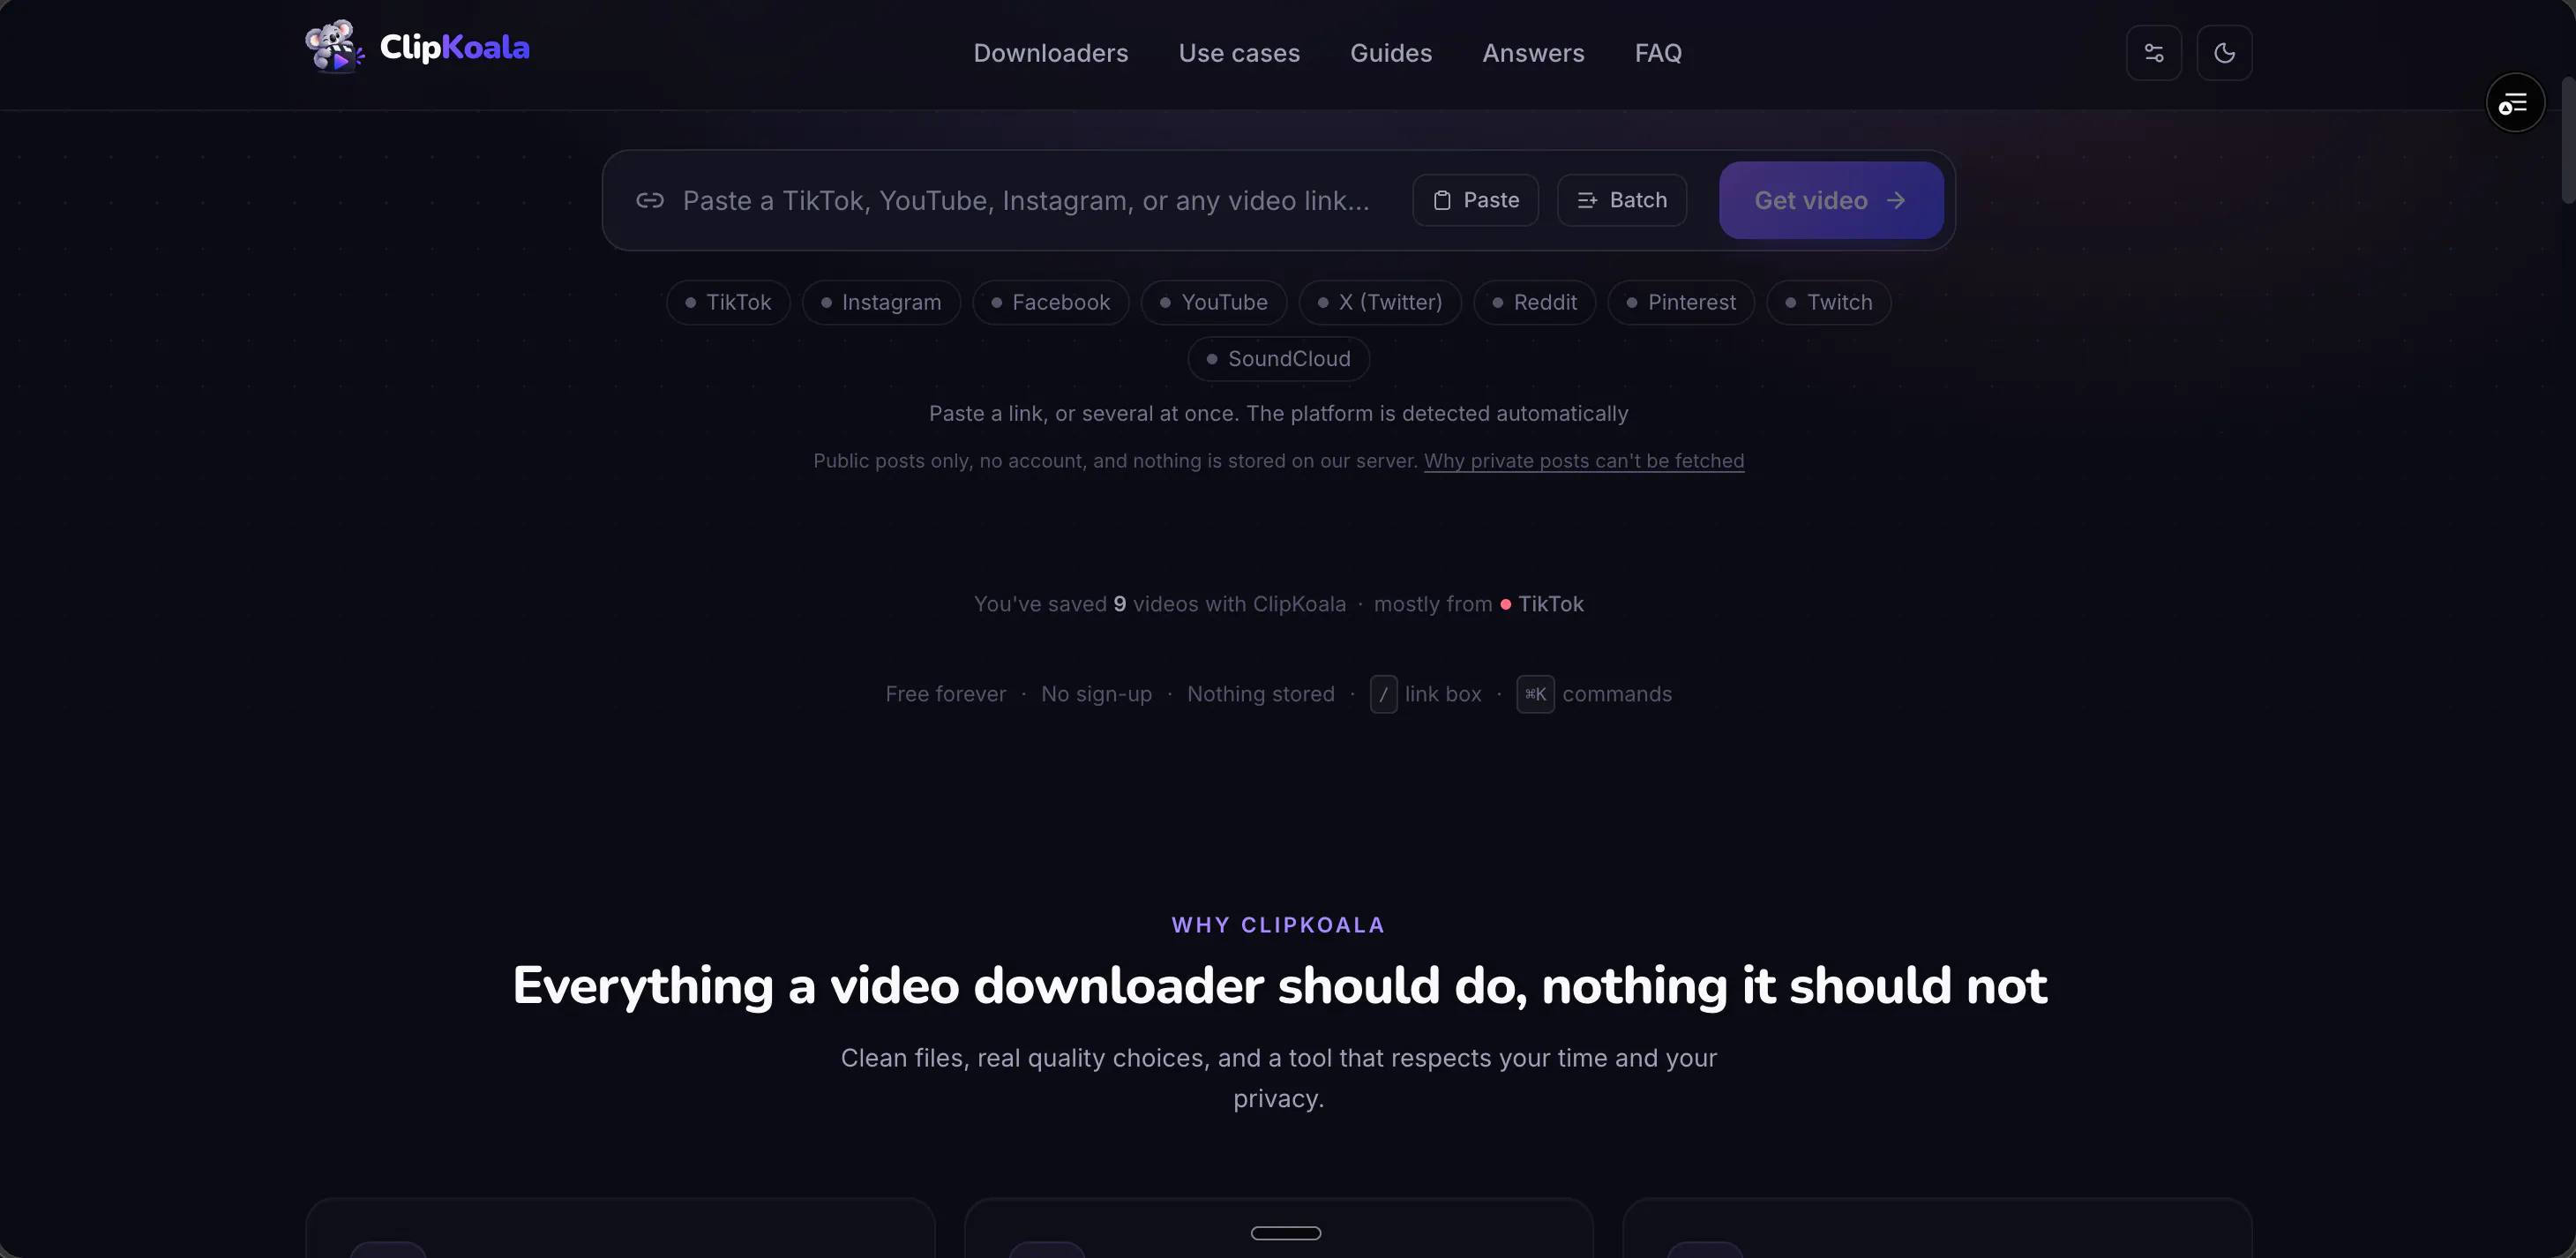Click the 'Nothing stored' text
The image size is (2576, 1258).
click(1260, 694)
